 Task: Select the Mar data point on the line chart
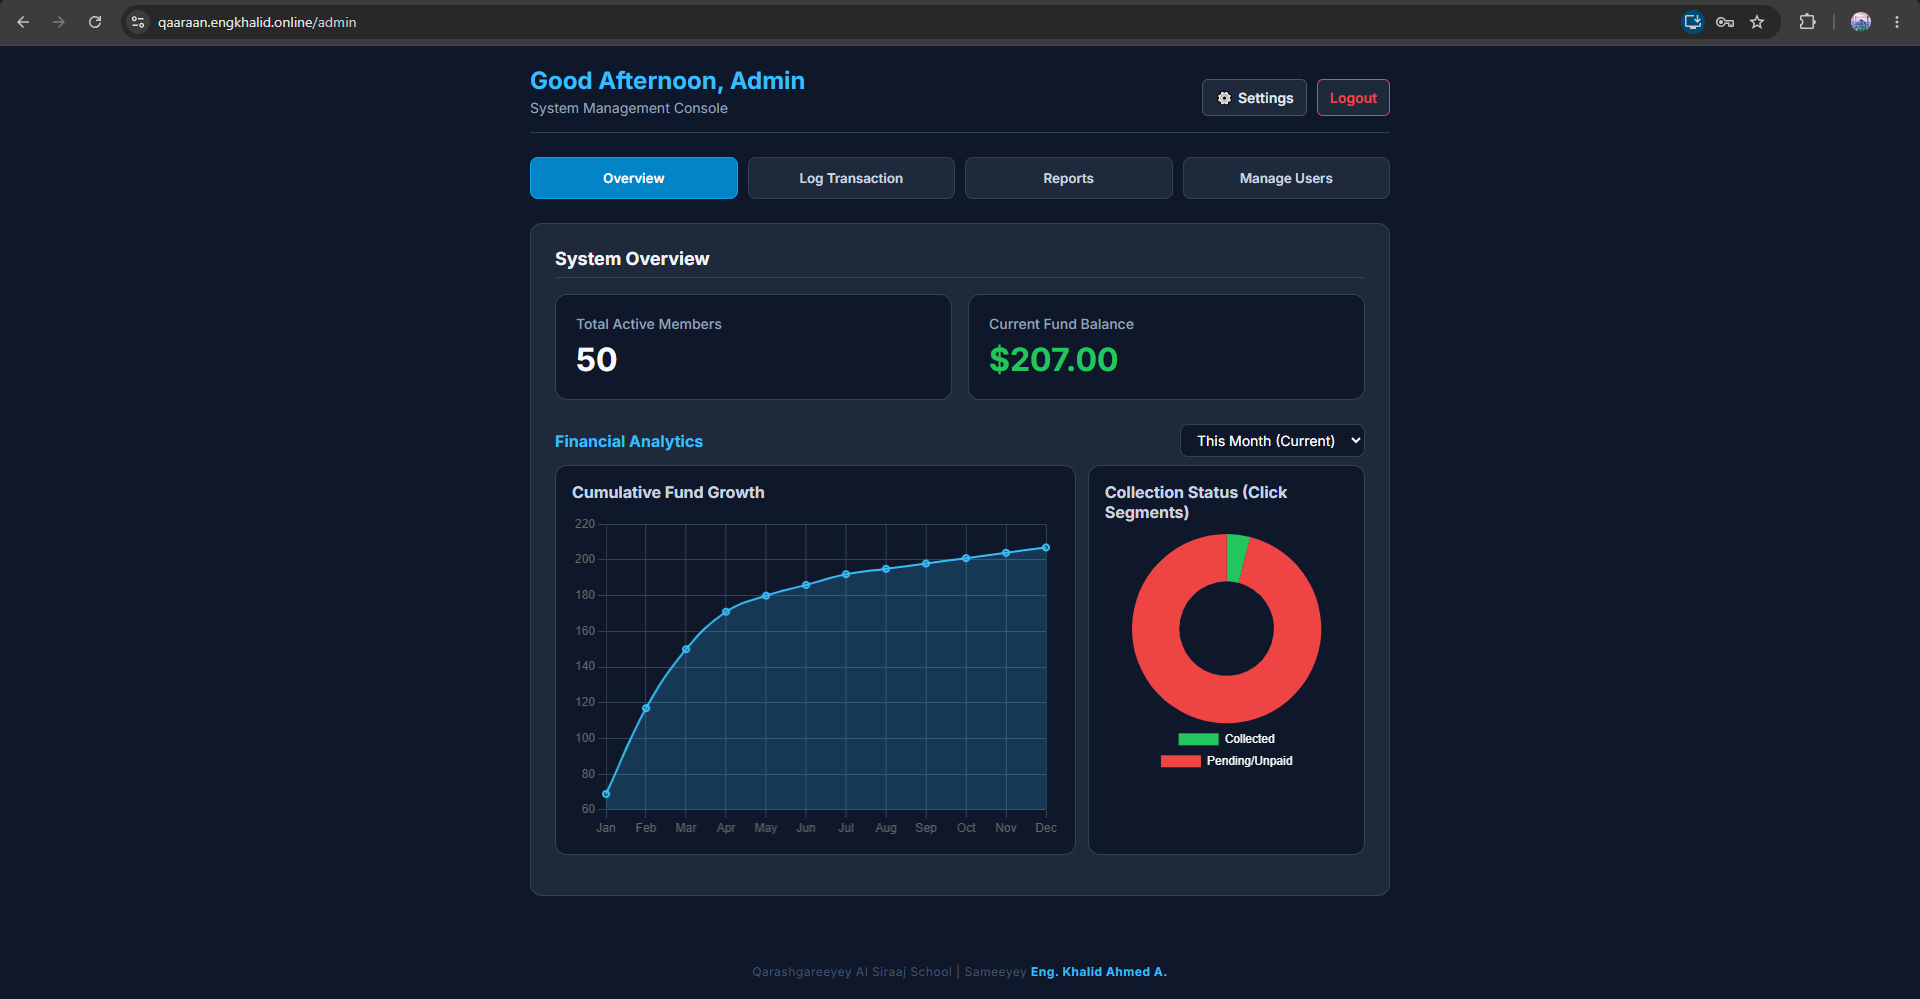coord(686,649)
